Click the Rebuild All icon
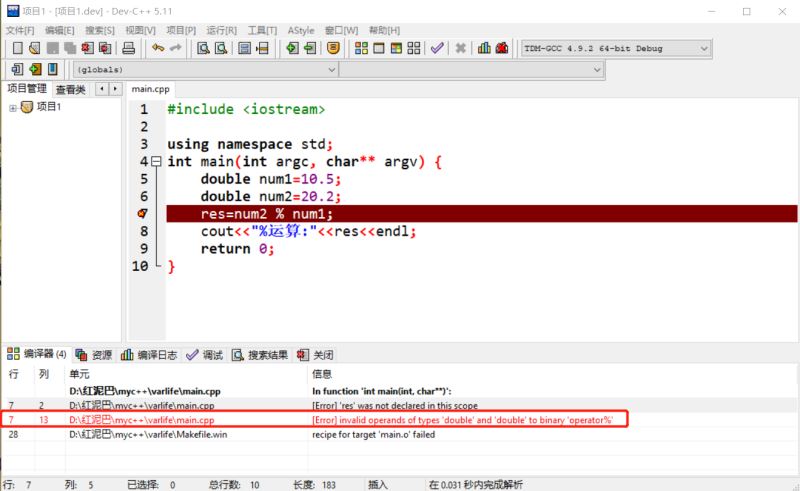The width and height of the screenshot is (800, 491). [x=414, y=48]
